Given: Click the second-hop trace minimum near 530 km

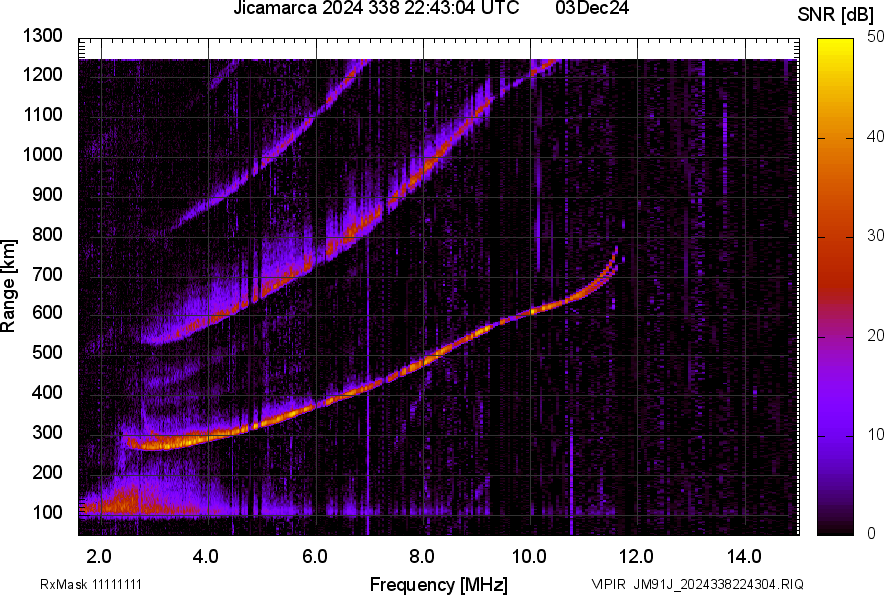Looking at the screenshot, I should coord(158,339).
